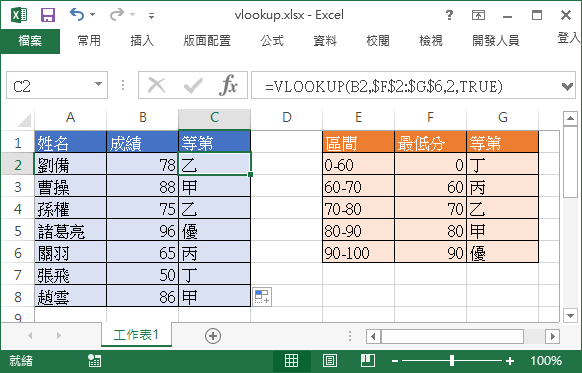Click the cell with 諸葛亮
This screenshot has width=582, height=373.
point(71,230)
